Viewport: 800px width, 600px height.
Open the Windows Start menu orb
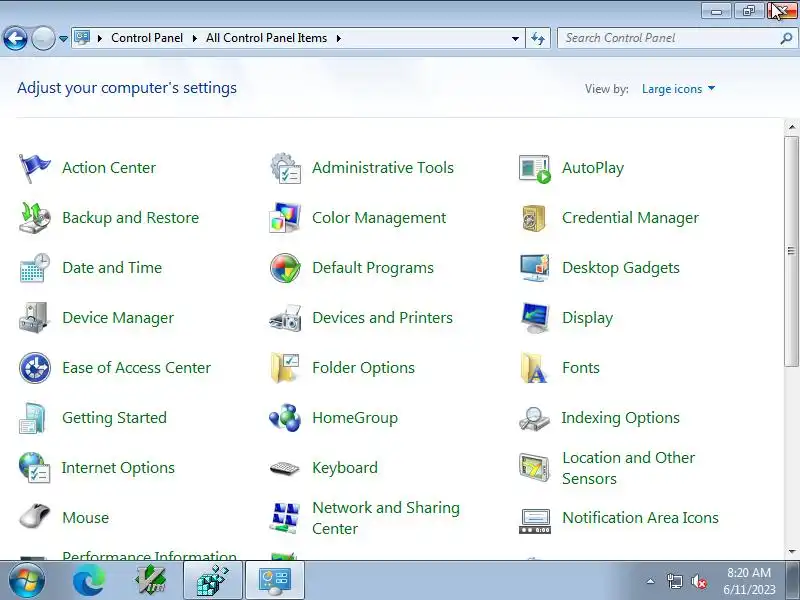click(x=27, y=581)
